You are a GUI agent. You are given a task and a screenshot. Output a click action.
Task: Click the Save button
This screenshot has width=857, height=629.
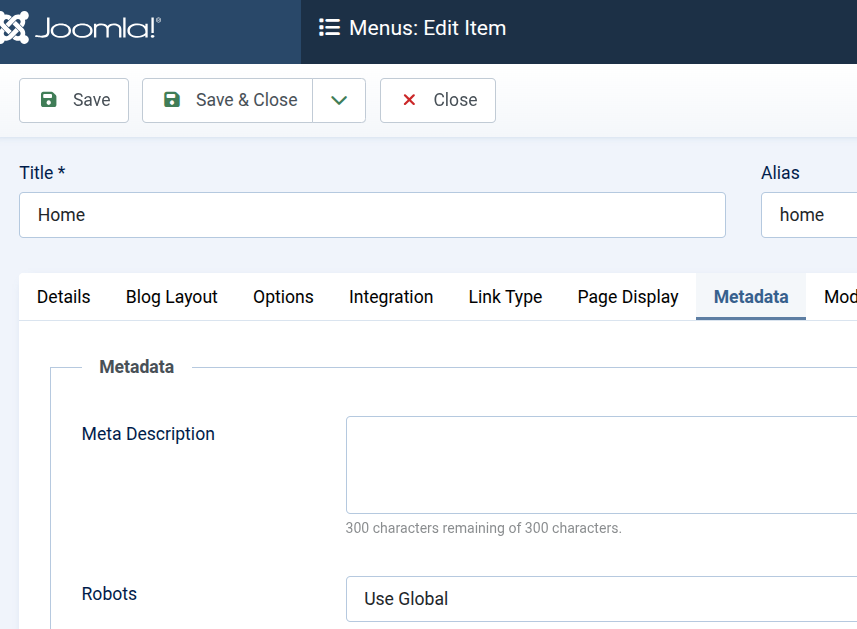(74, 100)
